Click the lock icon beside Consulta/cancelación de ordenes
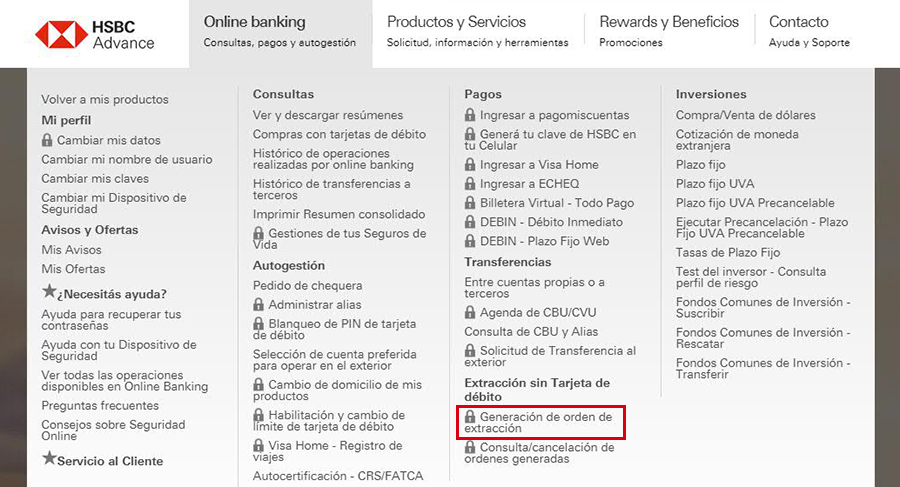The height and width of the screenshot is (487, 900). coord(470,446)
